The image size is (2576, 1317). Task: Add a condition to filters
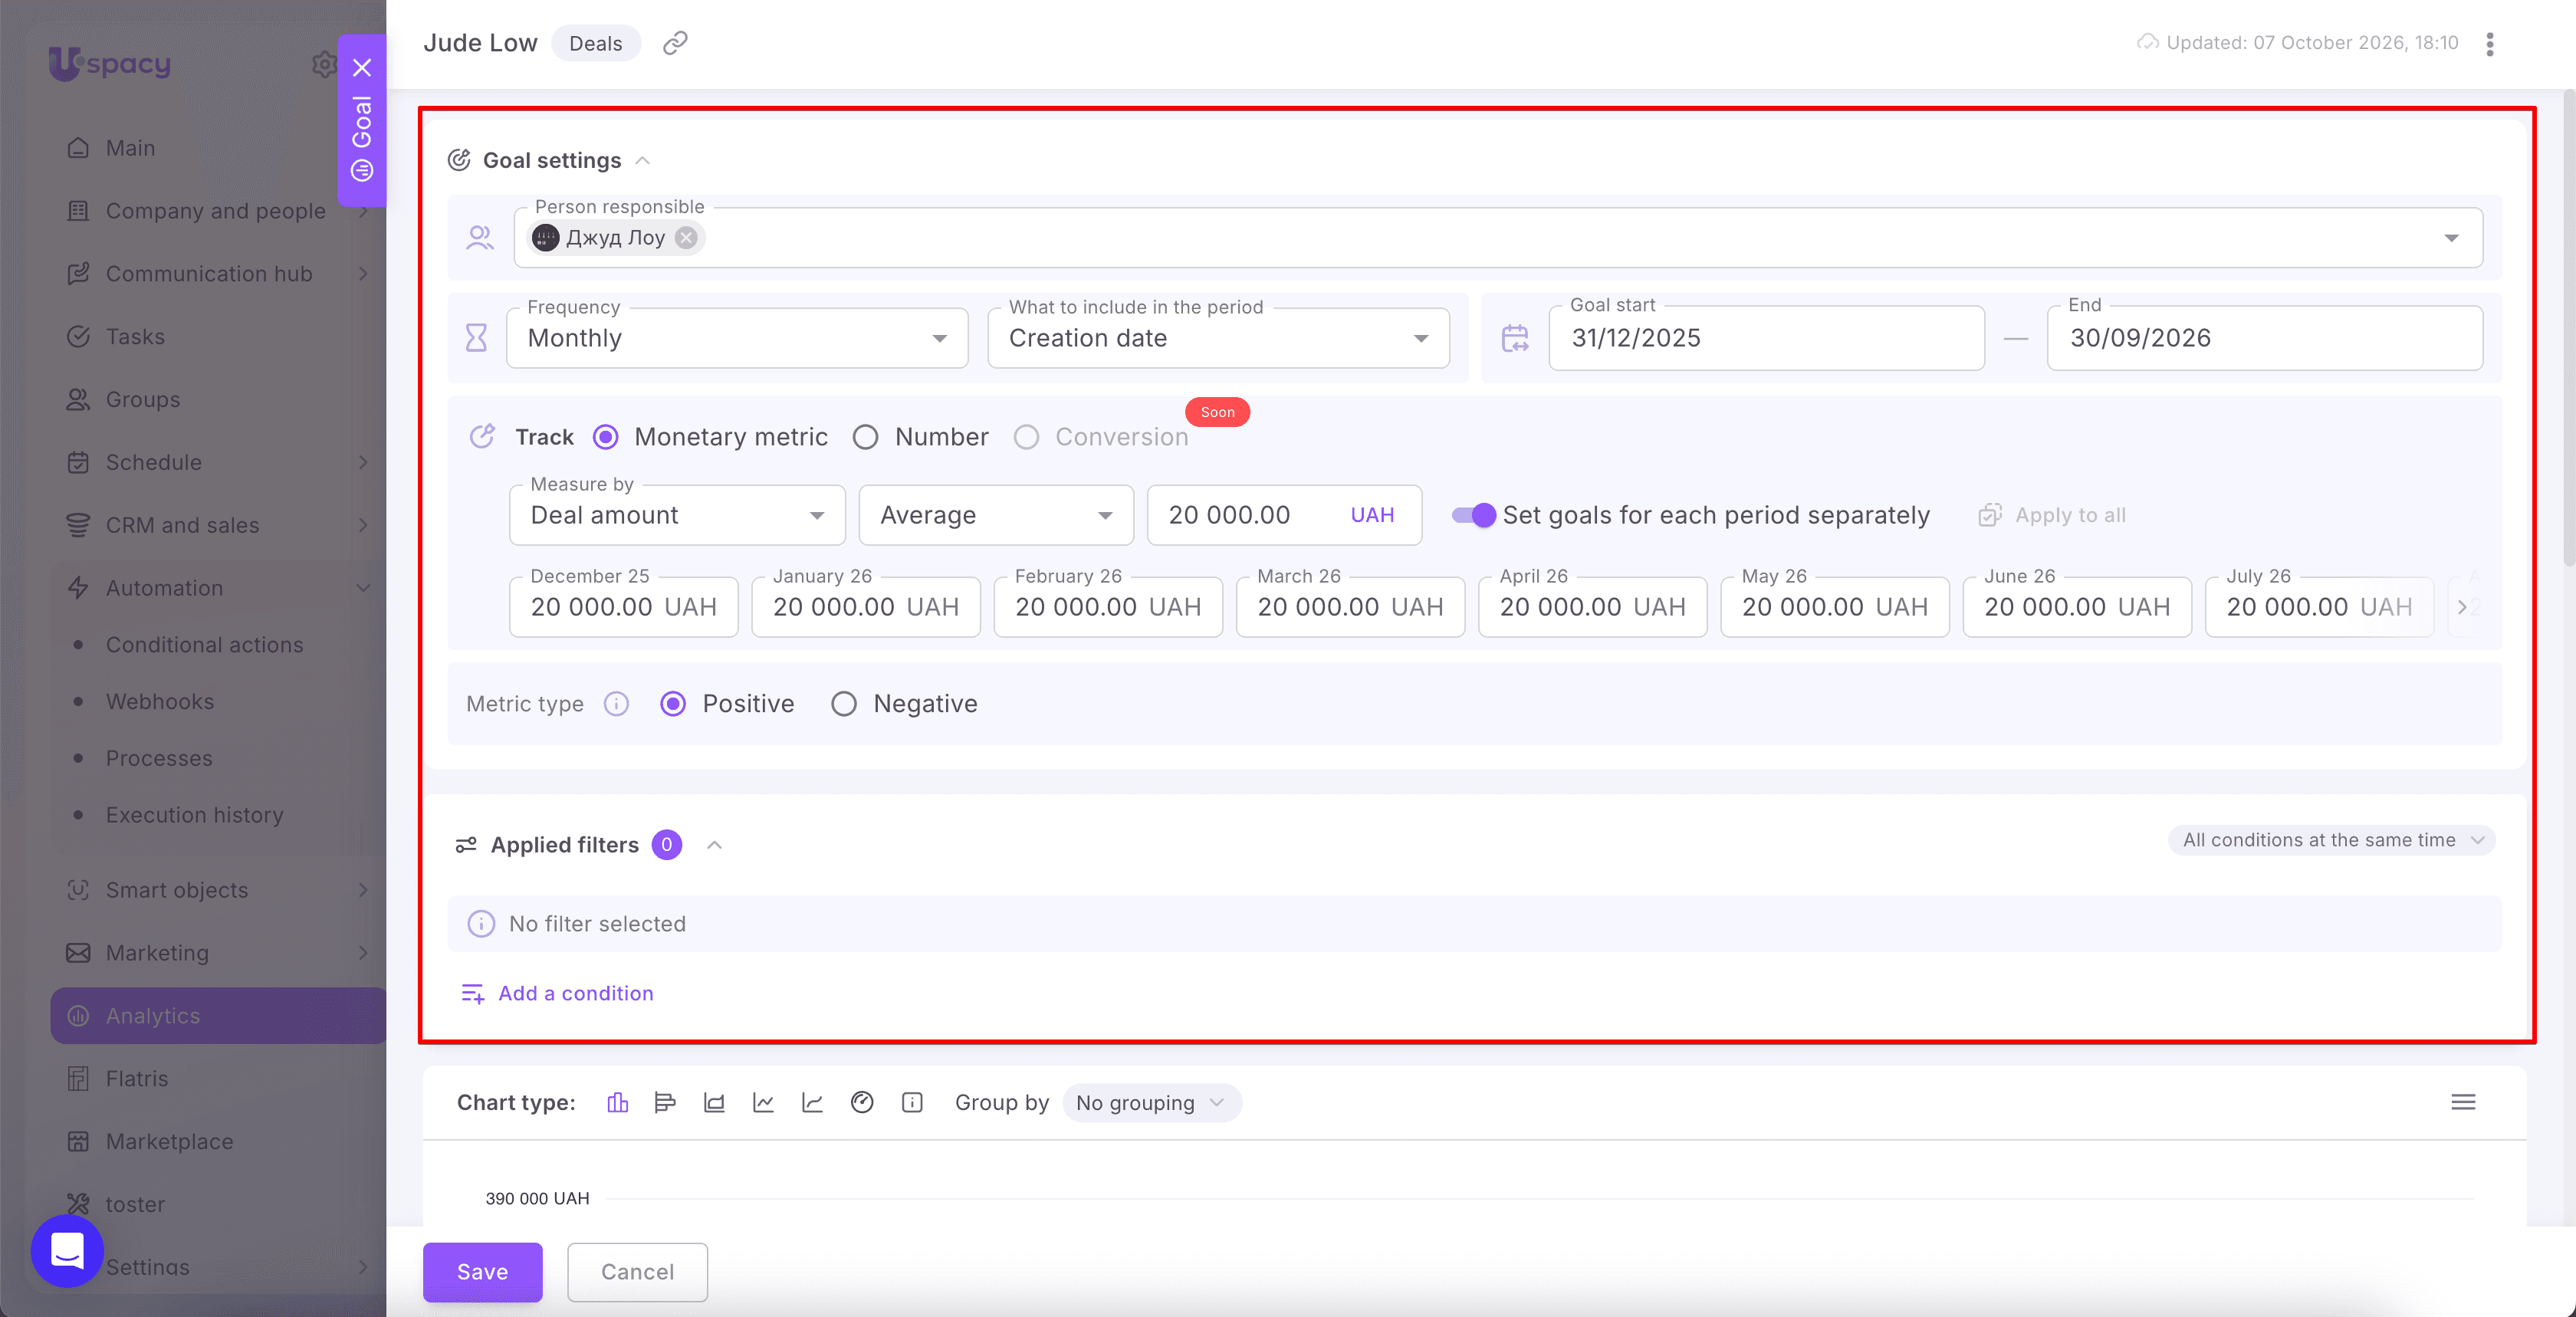click(557, 993)
